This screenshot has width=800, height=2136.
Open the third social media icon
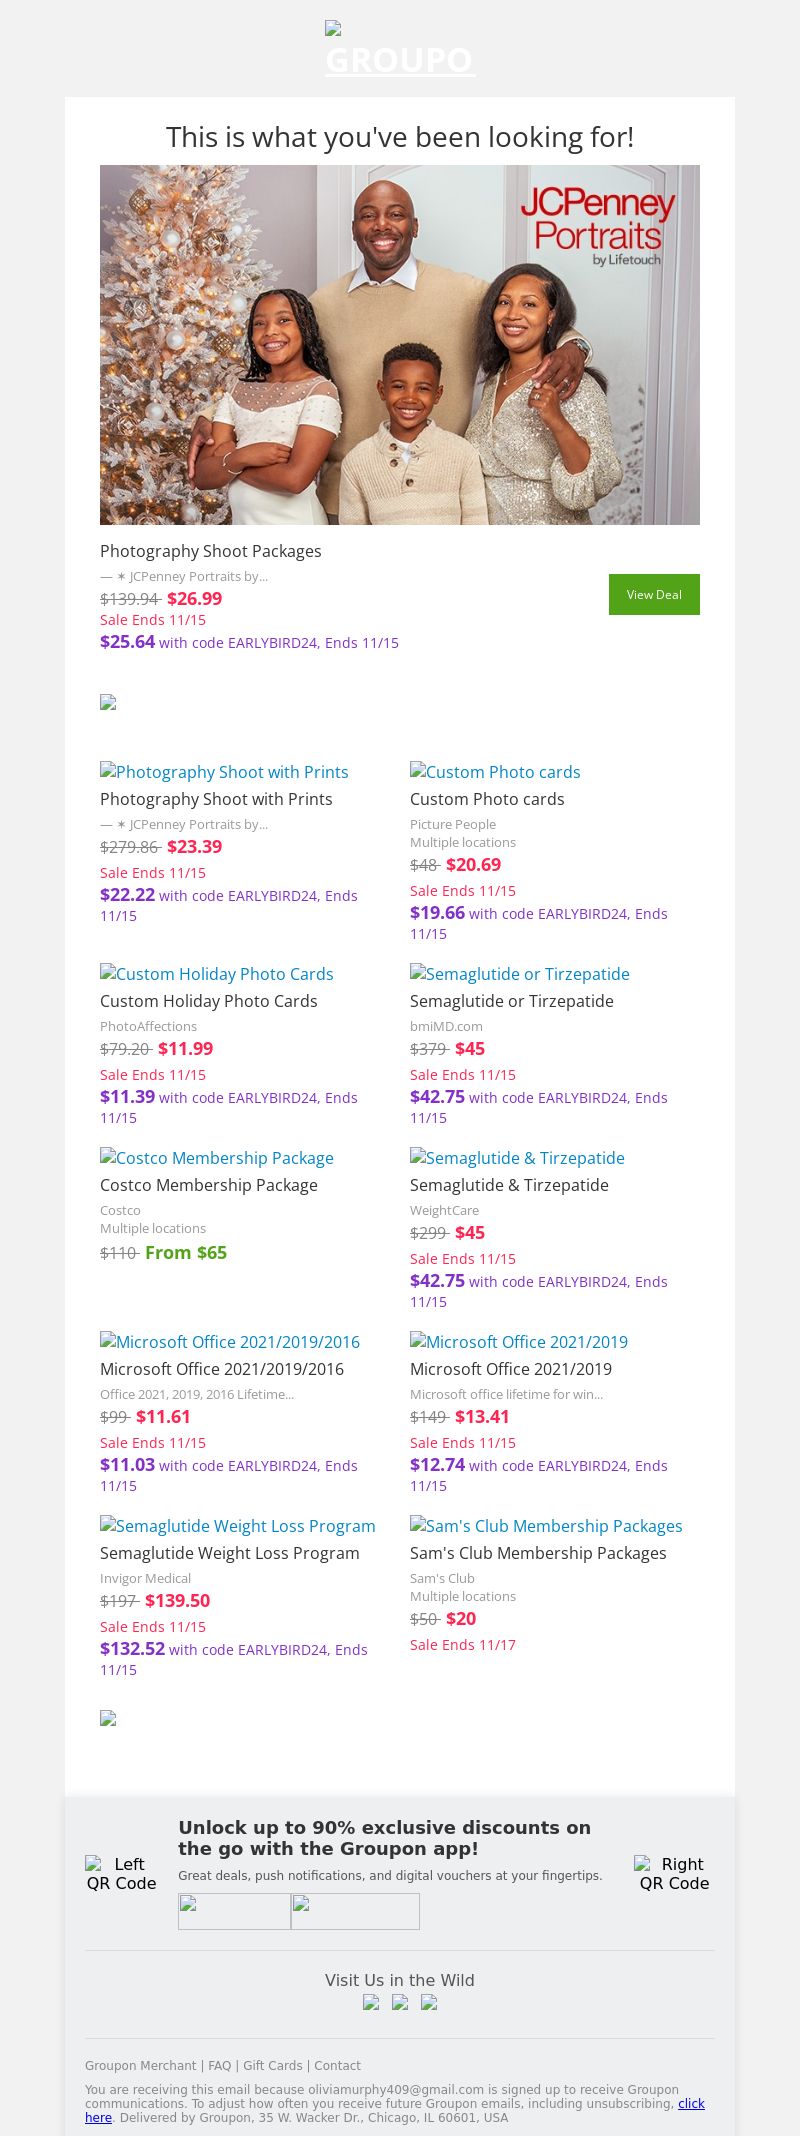(x=429, y=2002)
